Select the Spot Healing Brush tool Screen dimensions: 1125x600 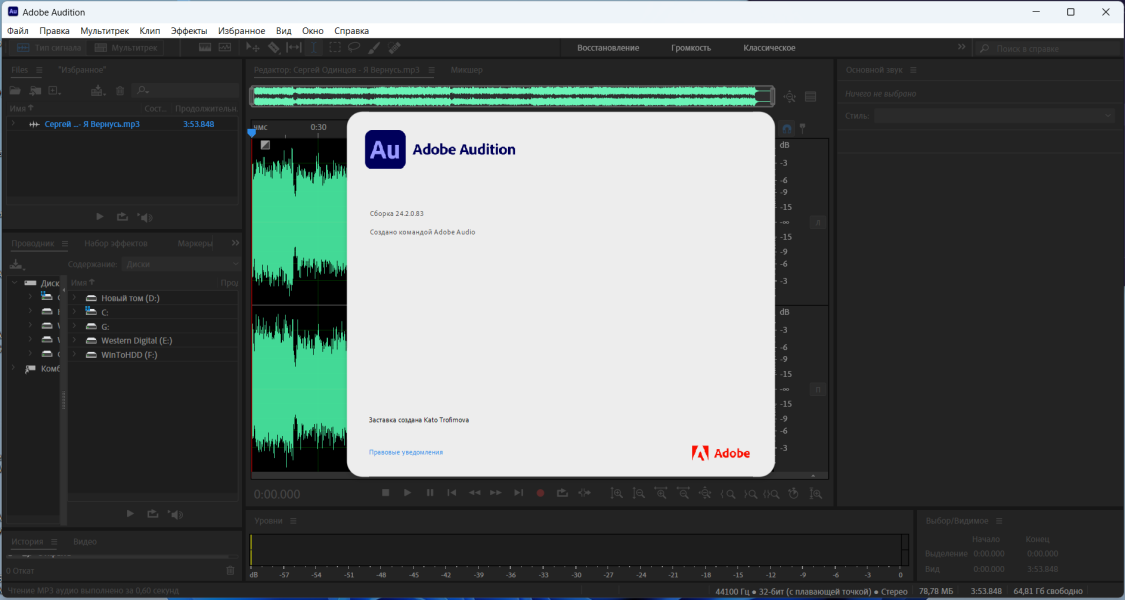[x=394, y=47]
